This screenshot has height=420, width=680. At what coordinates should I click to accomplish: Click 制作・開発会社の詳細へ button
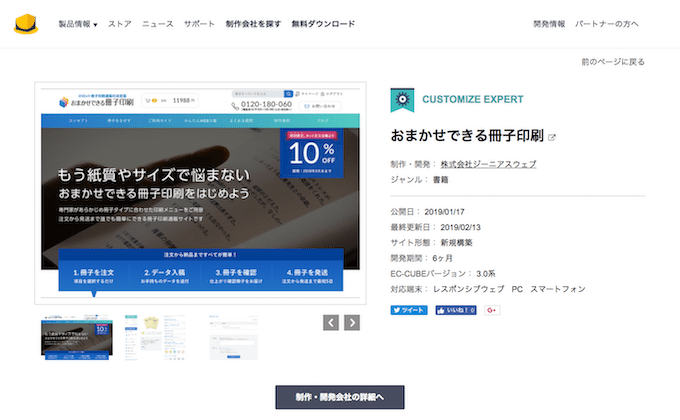pyautogui.click(x=340, y=397)
